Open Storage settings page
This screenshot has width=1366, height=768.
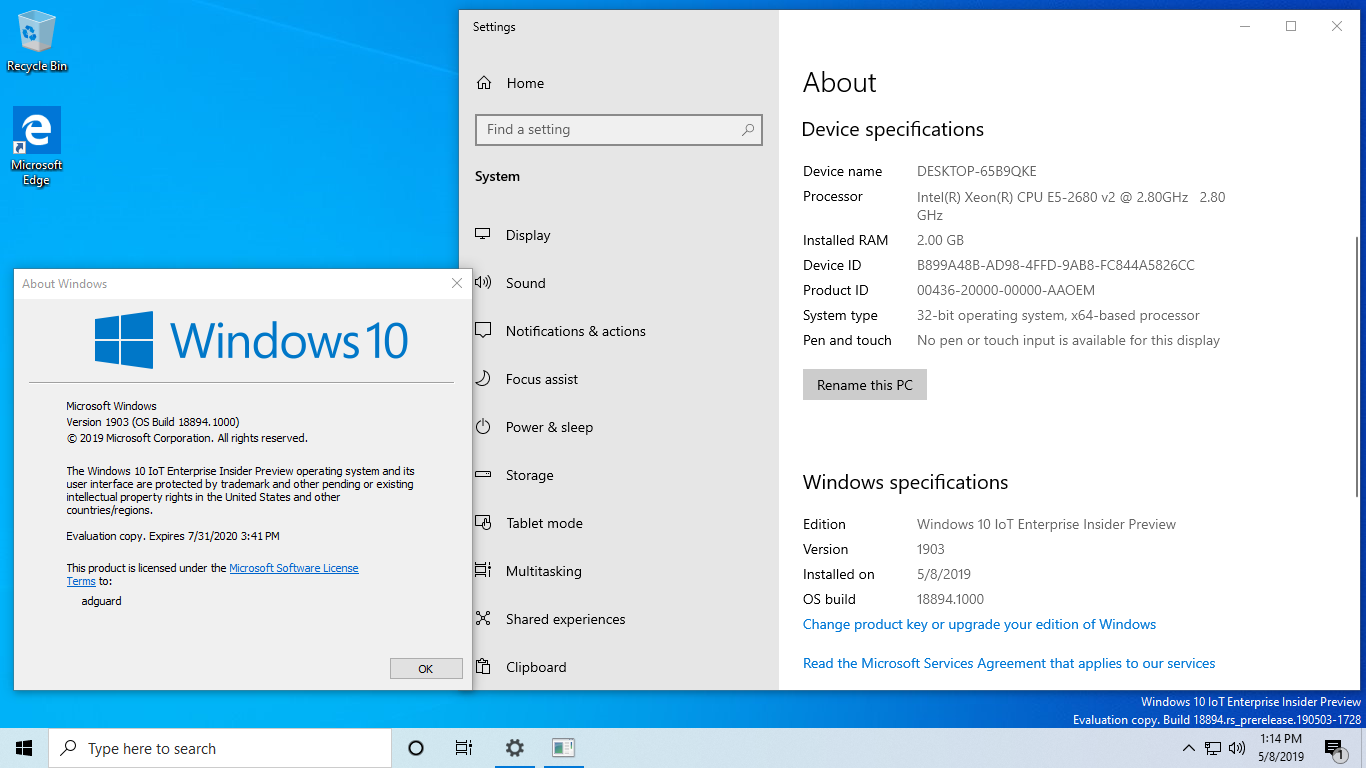click(x=530, y=475)
